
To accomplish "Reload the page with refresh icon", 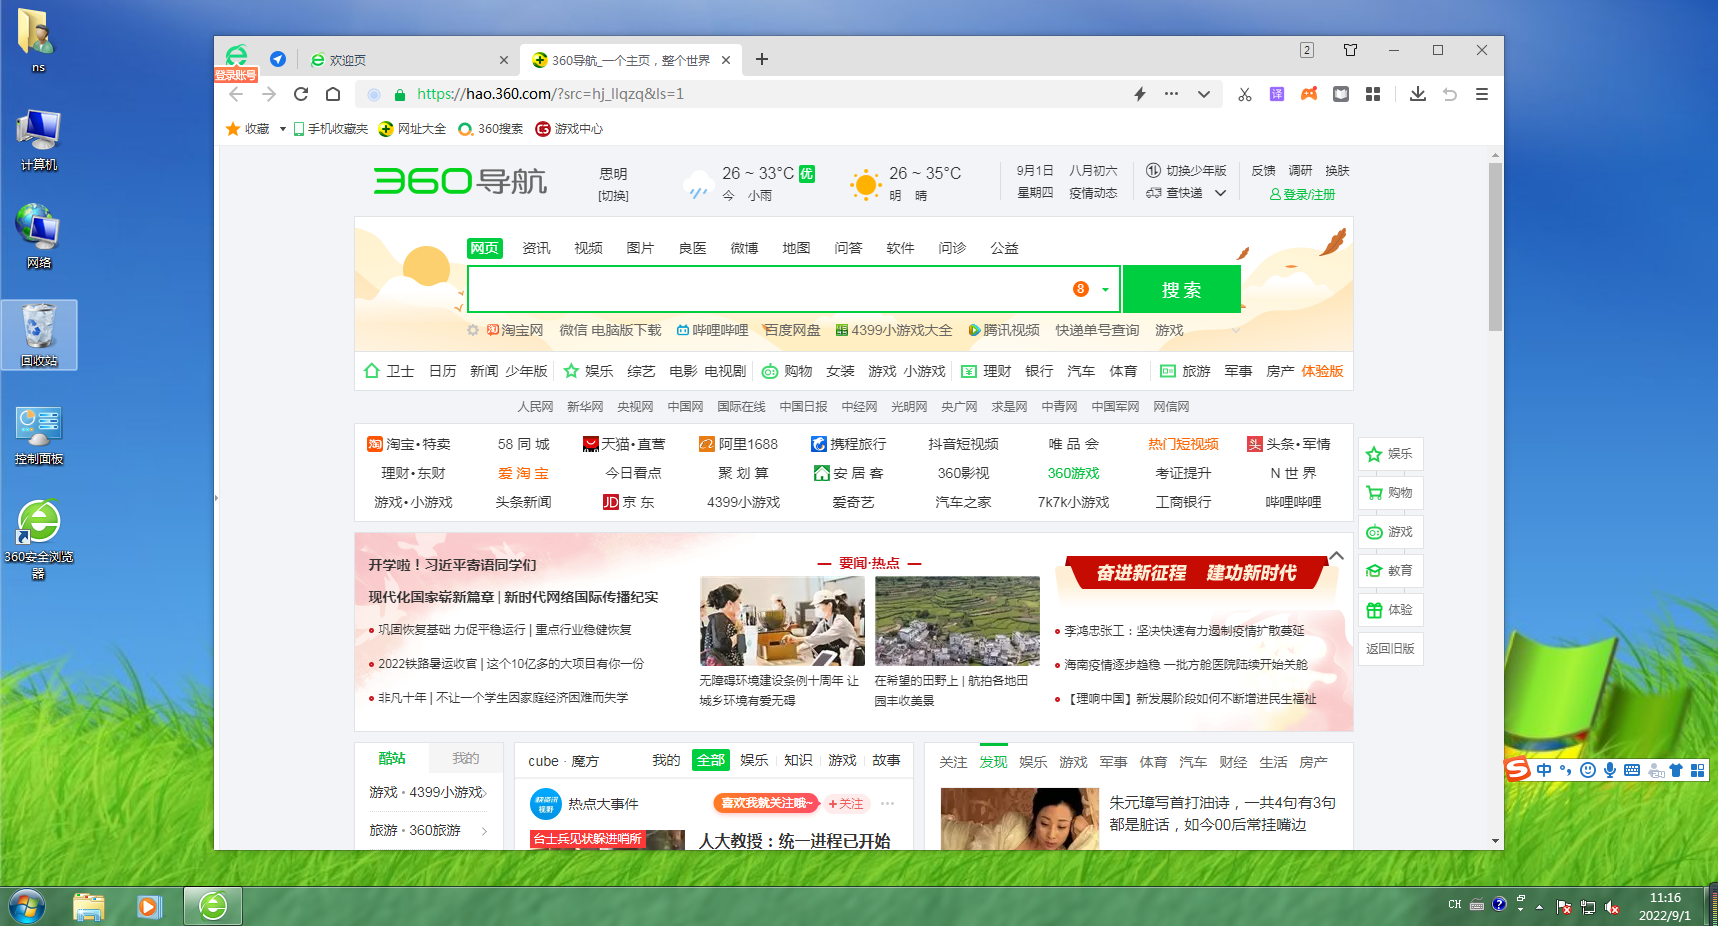I will [x=301, y=94].
